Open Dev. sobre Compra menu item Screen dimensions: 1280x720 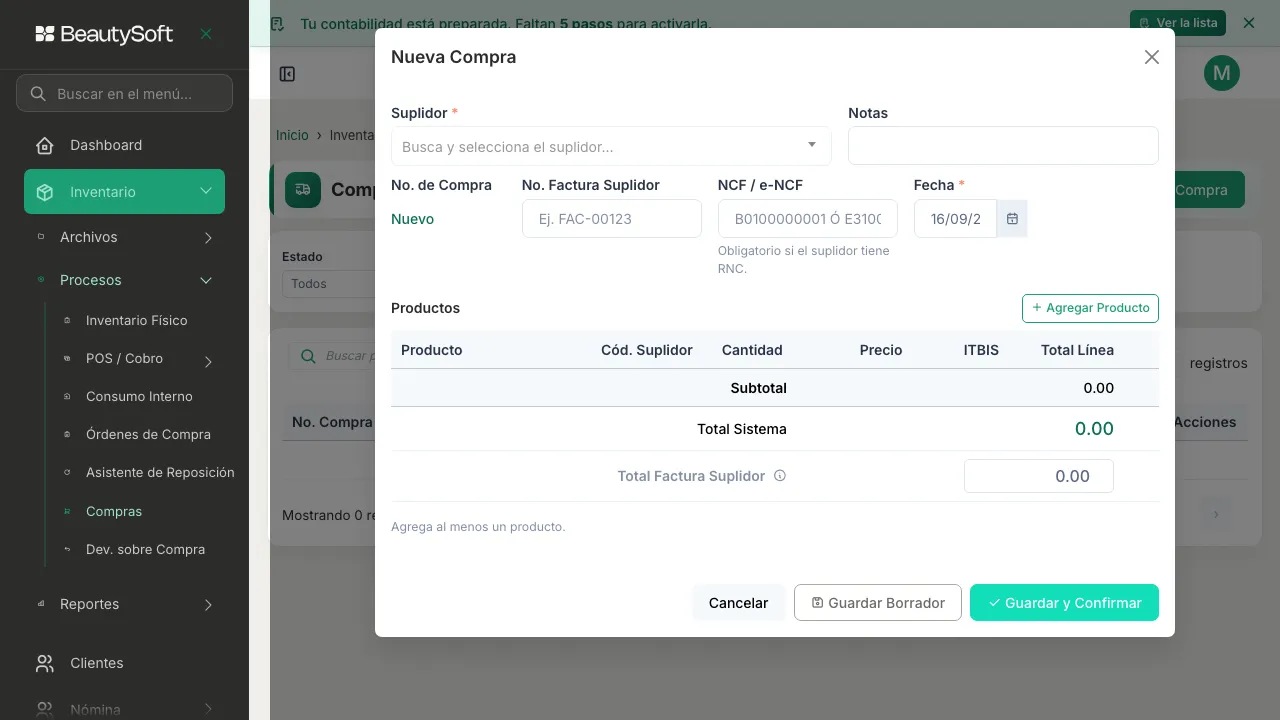click(145, 549)
